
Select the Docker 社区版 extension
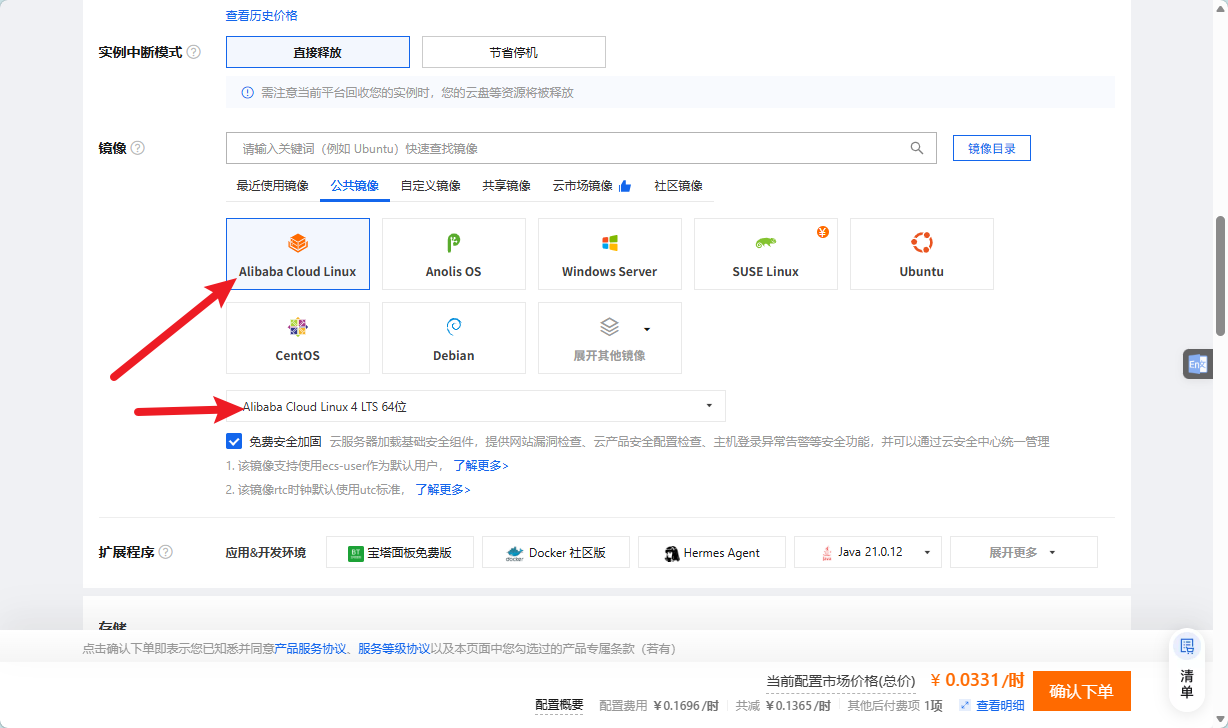pos(556,552)
